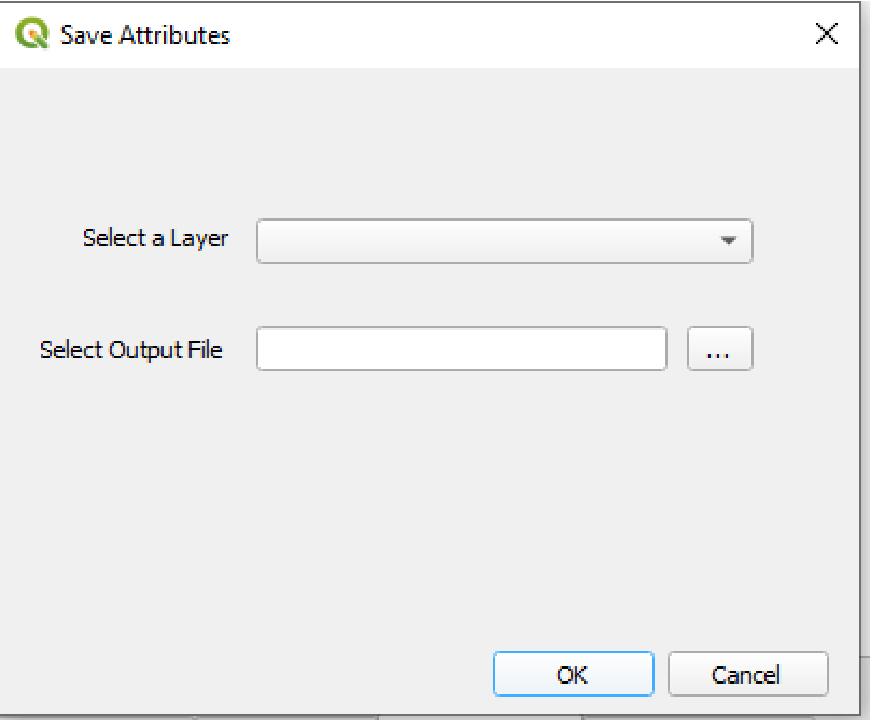Click the small triangle in the layer combo
The width and height of the screenshot is (870, 720).
pos(728,241)
